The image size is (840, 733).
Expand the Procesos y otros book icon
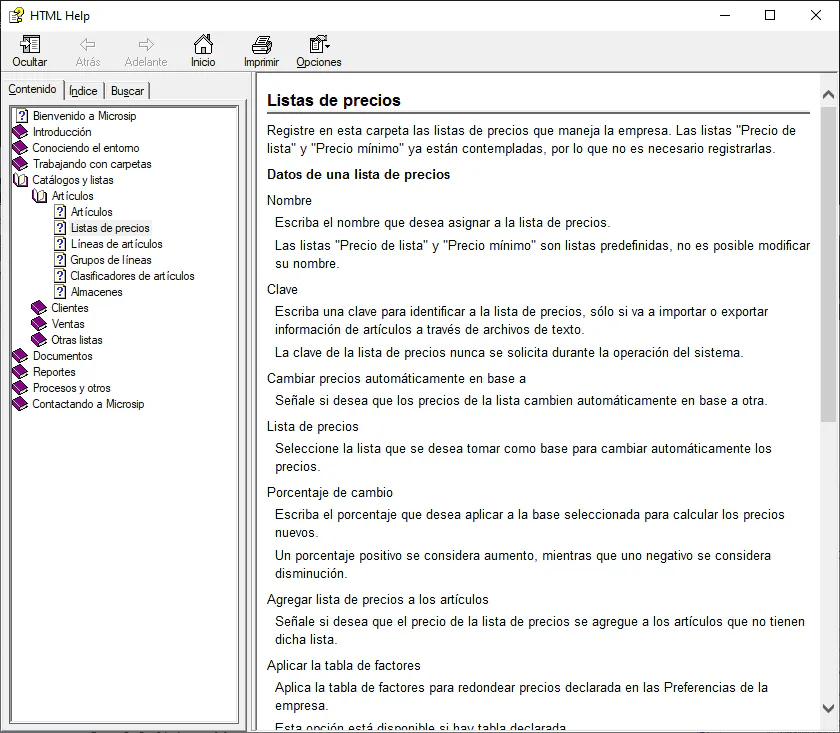click(20, 388)
